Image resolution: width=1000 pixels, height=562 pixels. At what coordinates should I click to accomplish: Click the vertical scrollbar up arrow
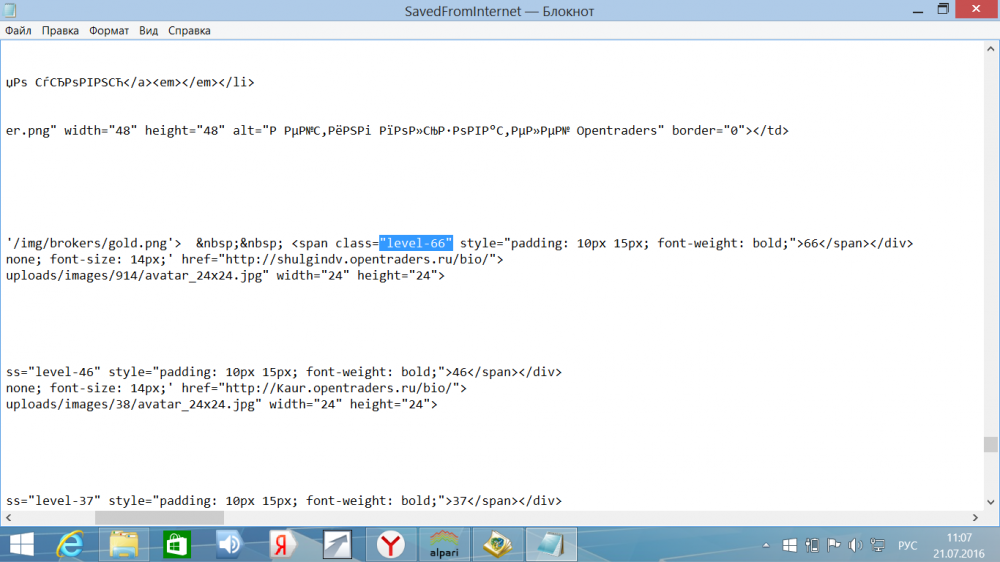click(x=990, y=49)
